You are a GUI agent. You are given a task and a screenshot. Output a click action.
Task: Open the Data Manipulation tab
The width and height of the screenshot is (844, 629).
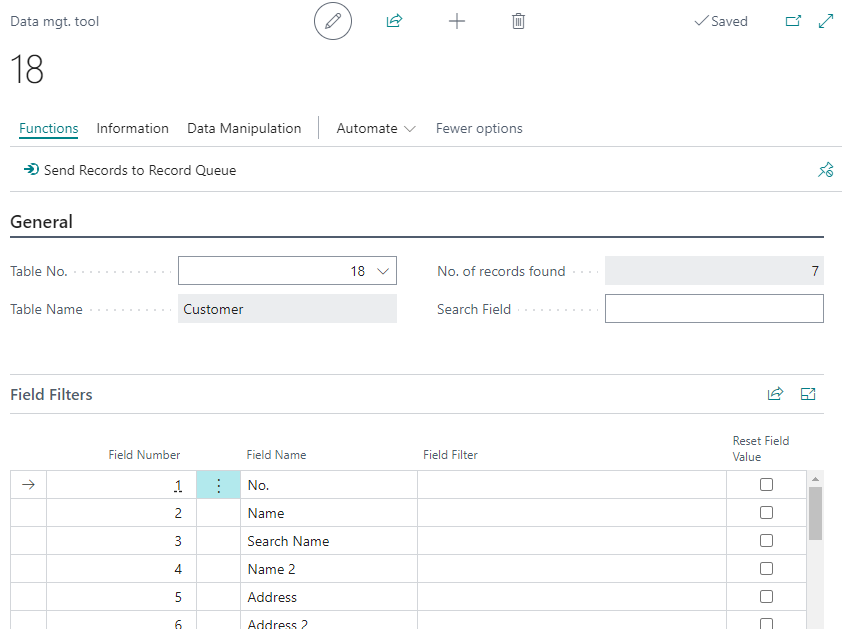coord(244,129)
